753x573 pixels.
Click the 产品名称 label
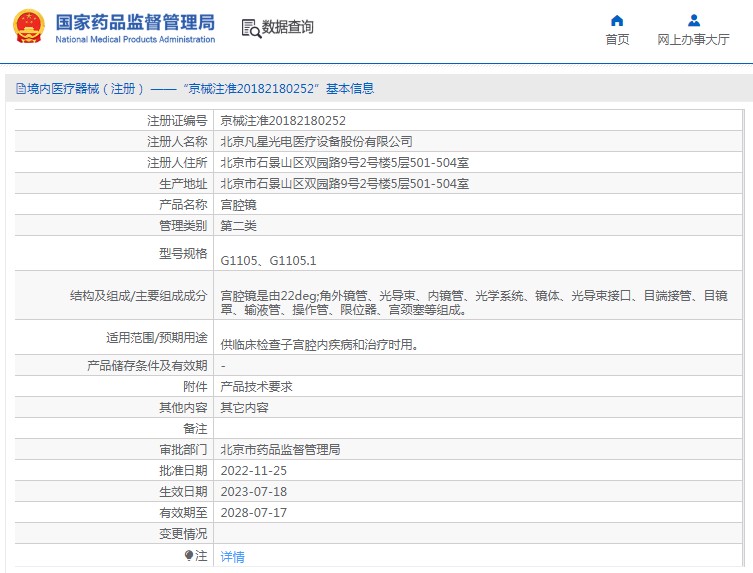(x=183, y=205)
